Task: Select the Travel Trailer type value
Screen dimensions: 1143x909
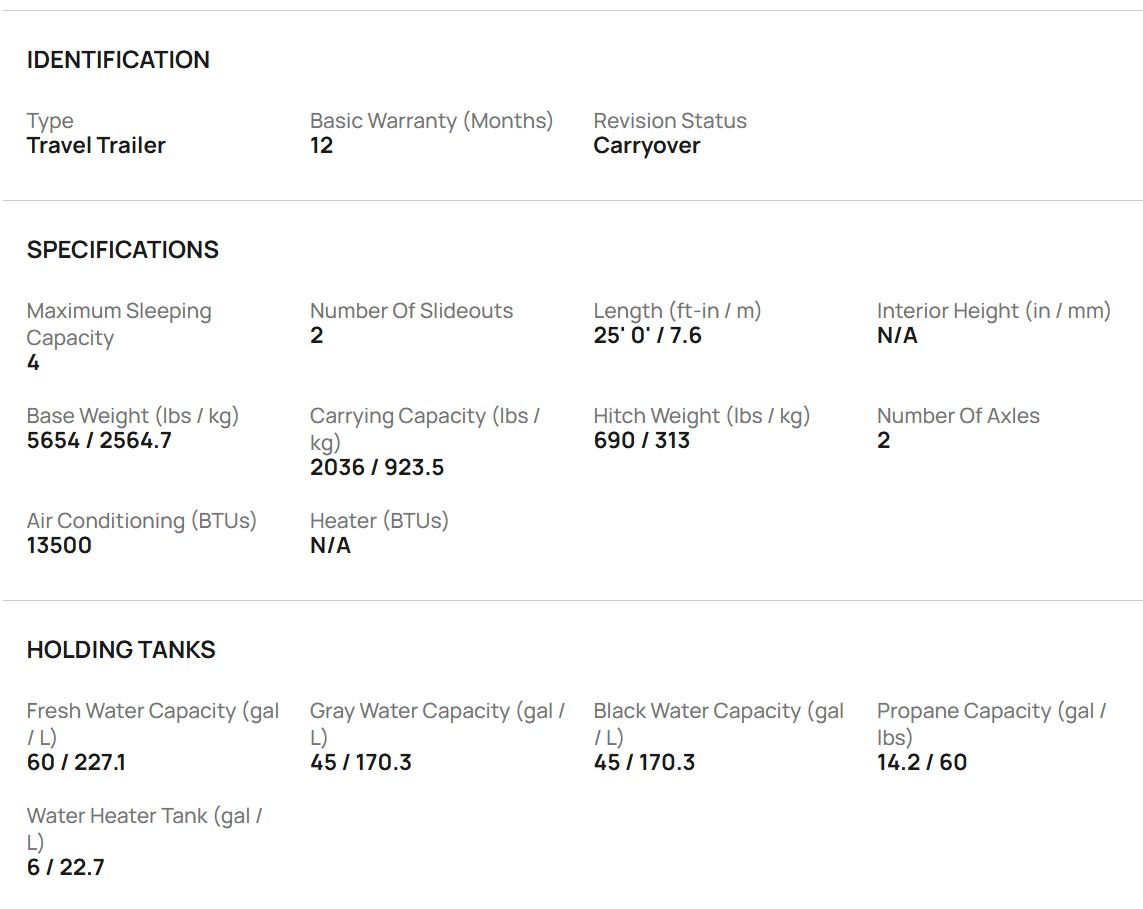Action: (x=96, y=146)
